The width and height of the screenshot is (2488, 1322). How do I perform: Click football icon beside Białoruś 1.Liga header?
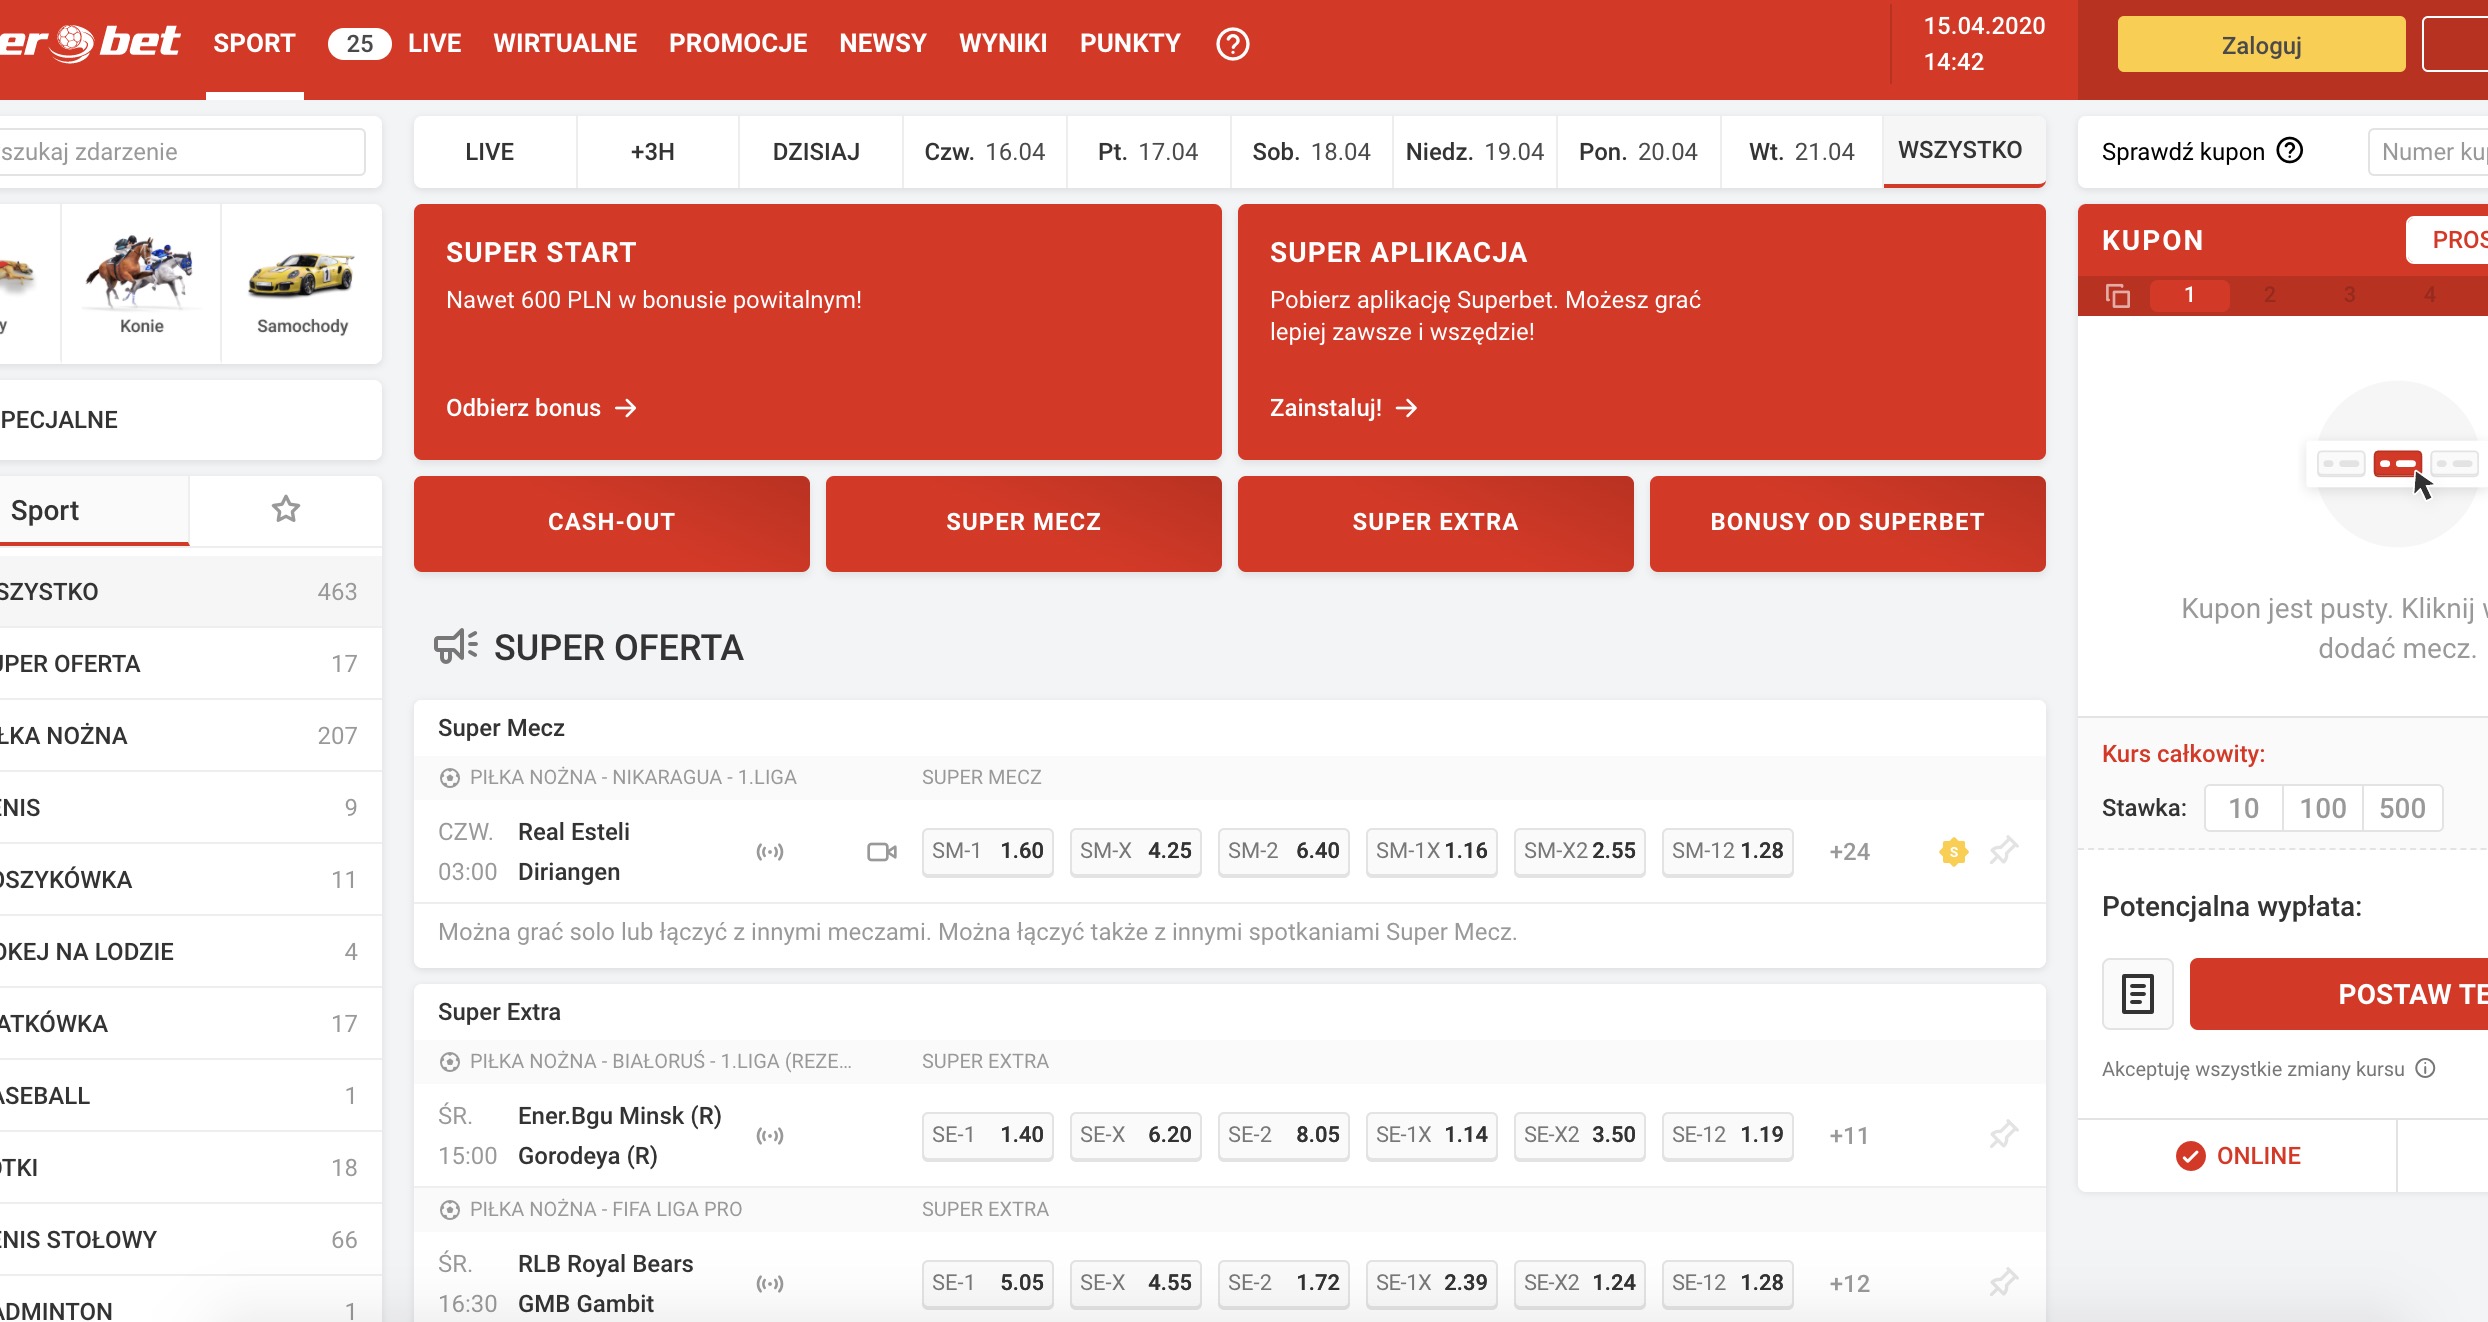tap(450, 1062)
